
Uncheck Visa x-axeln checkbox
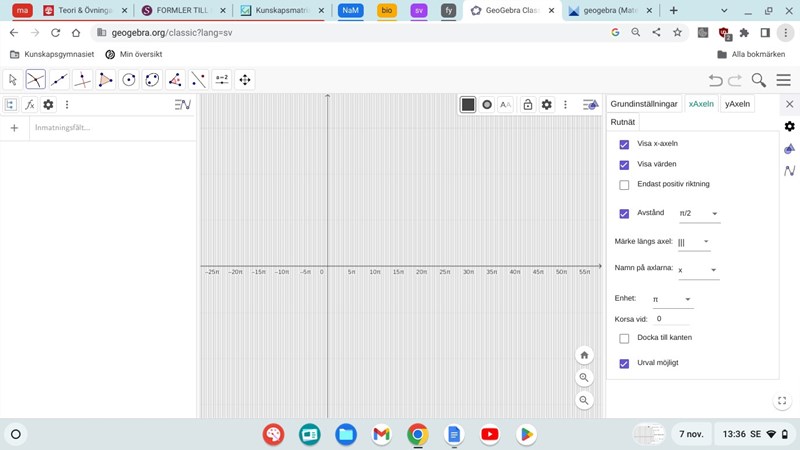click(624, 144)
